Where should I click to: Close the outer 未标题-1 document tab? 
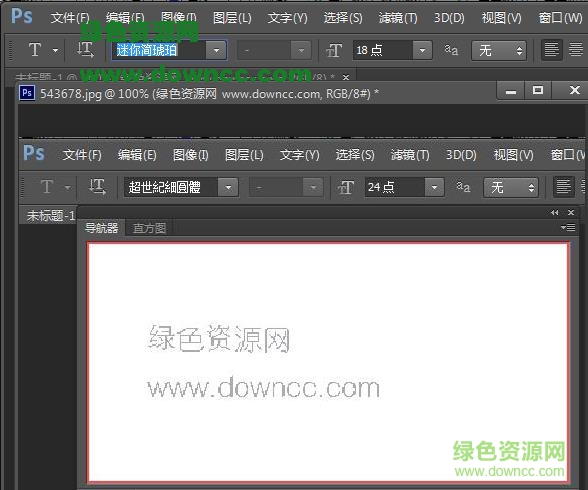point(346,77)
